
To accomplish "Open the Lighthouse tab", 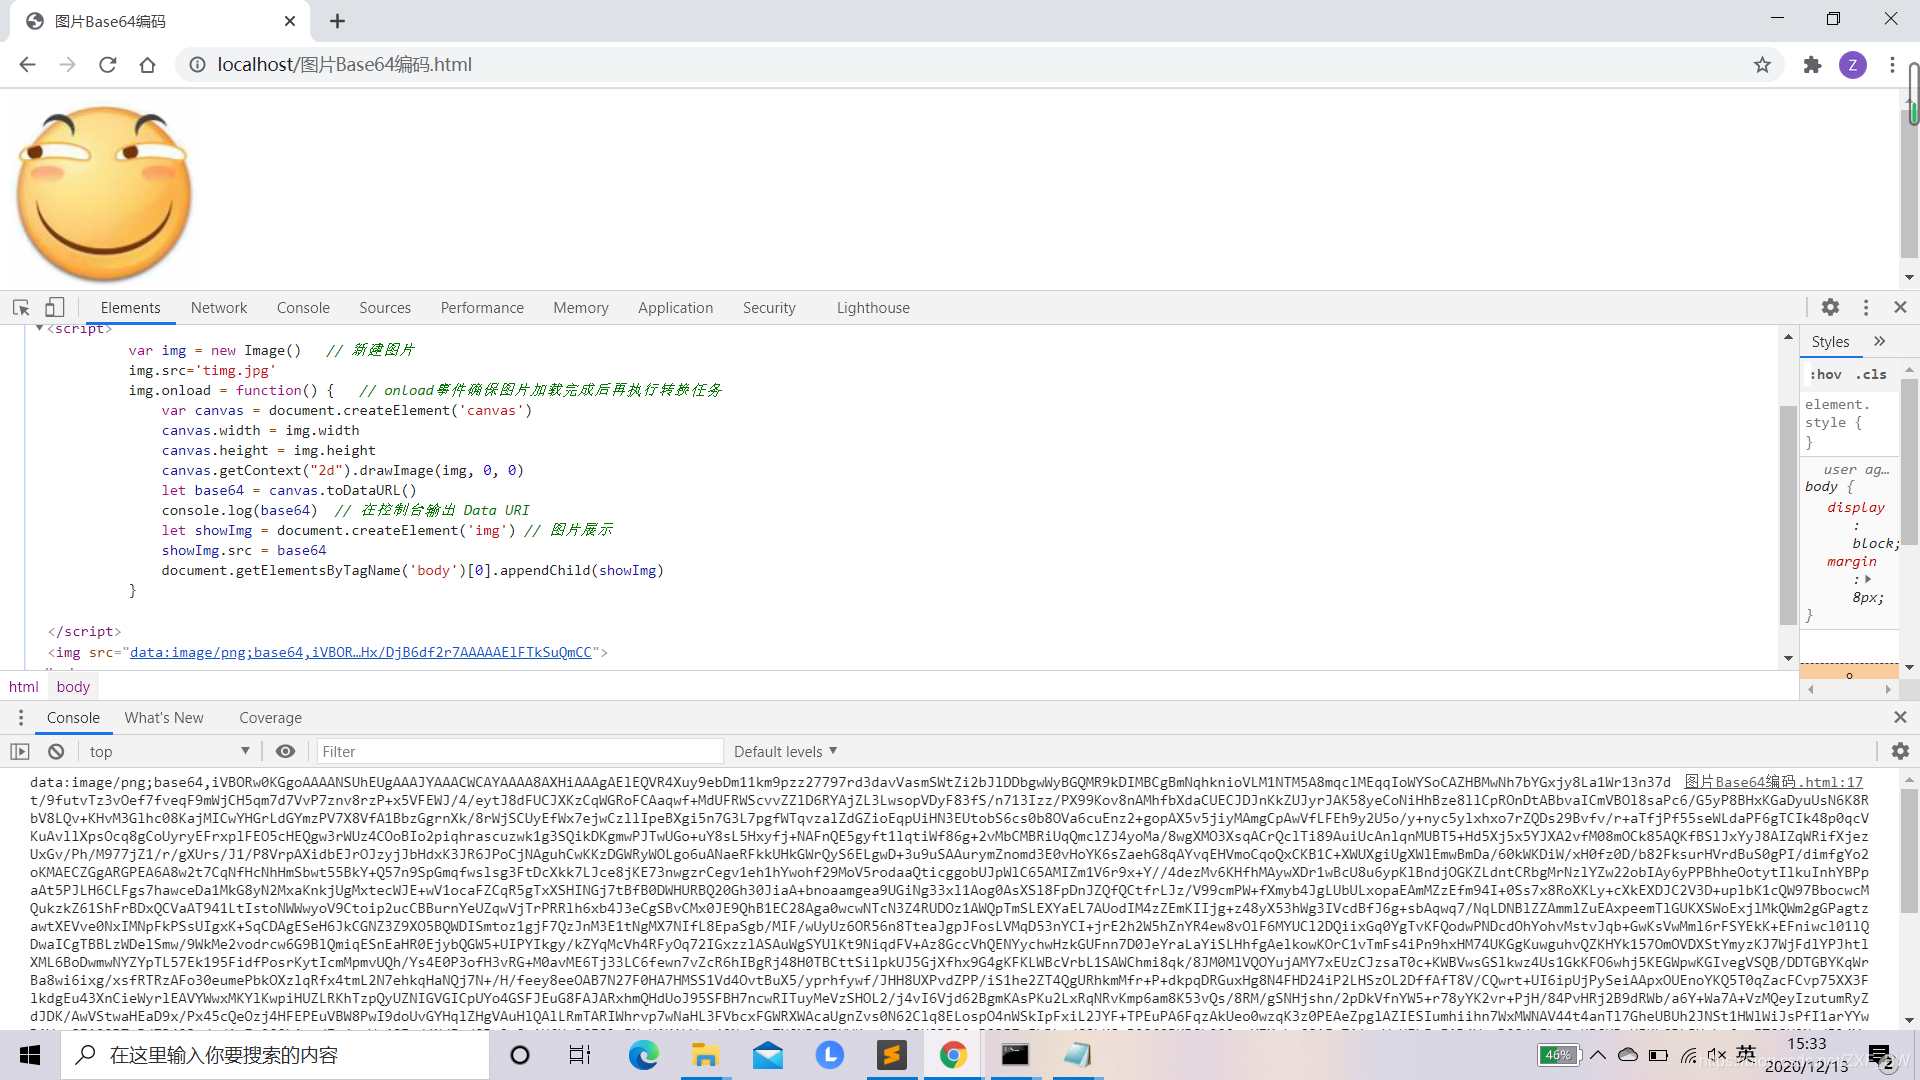I will point(873,308).
